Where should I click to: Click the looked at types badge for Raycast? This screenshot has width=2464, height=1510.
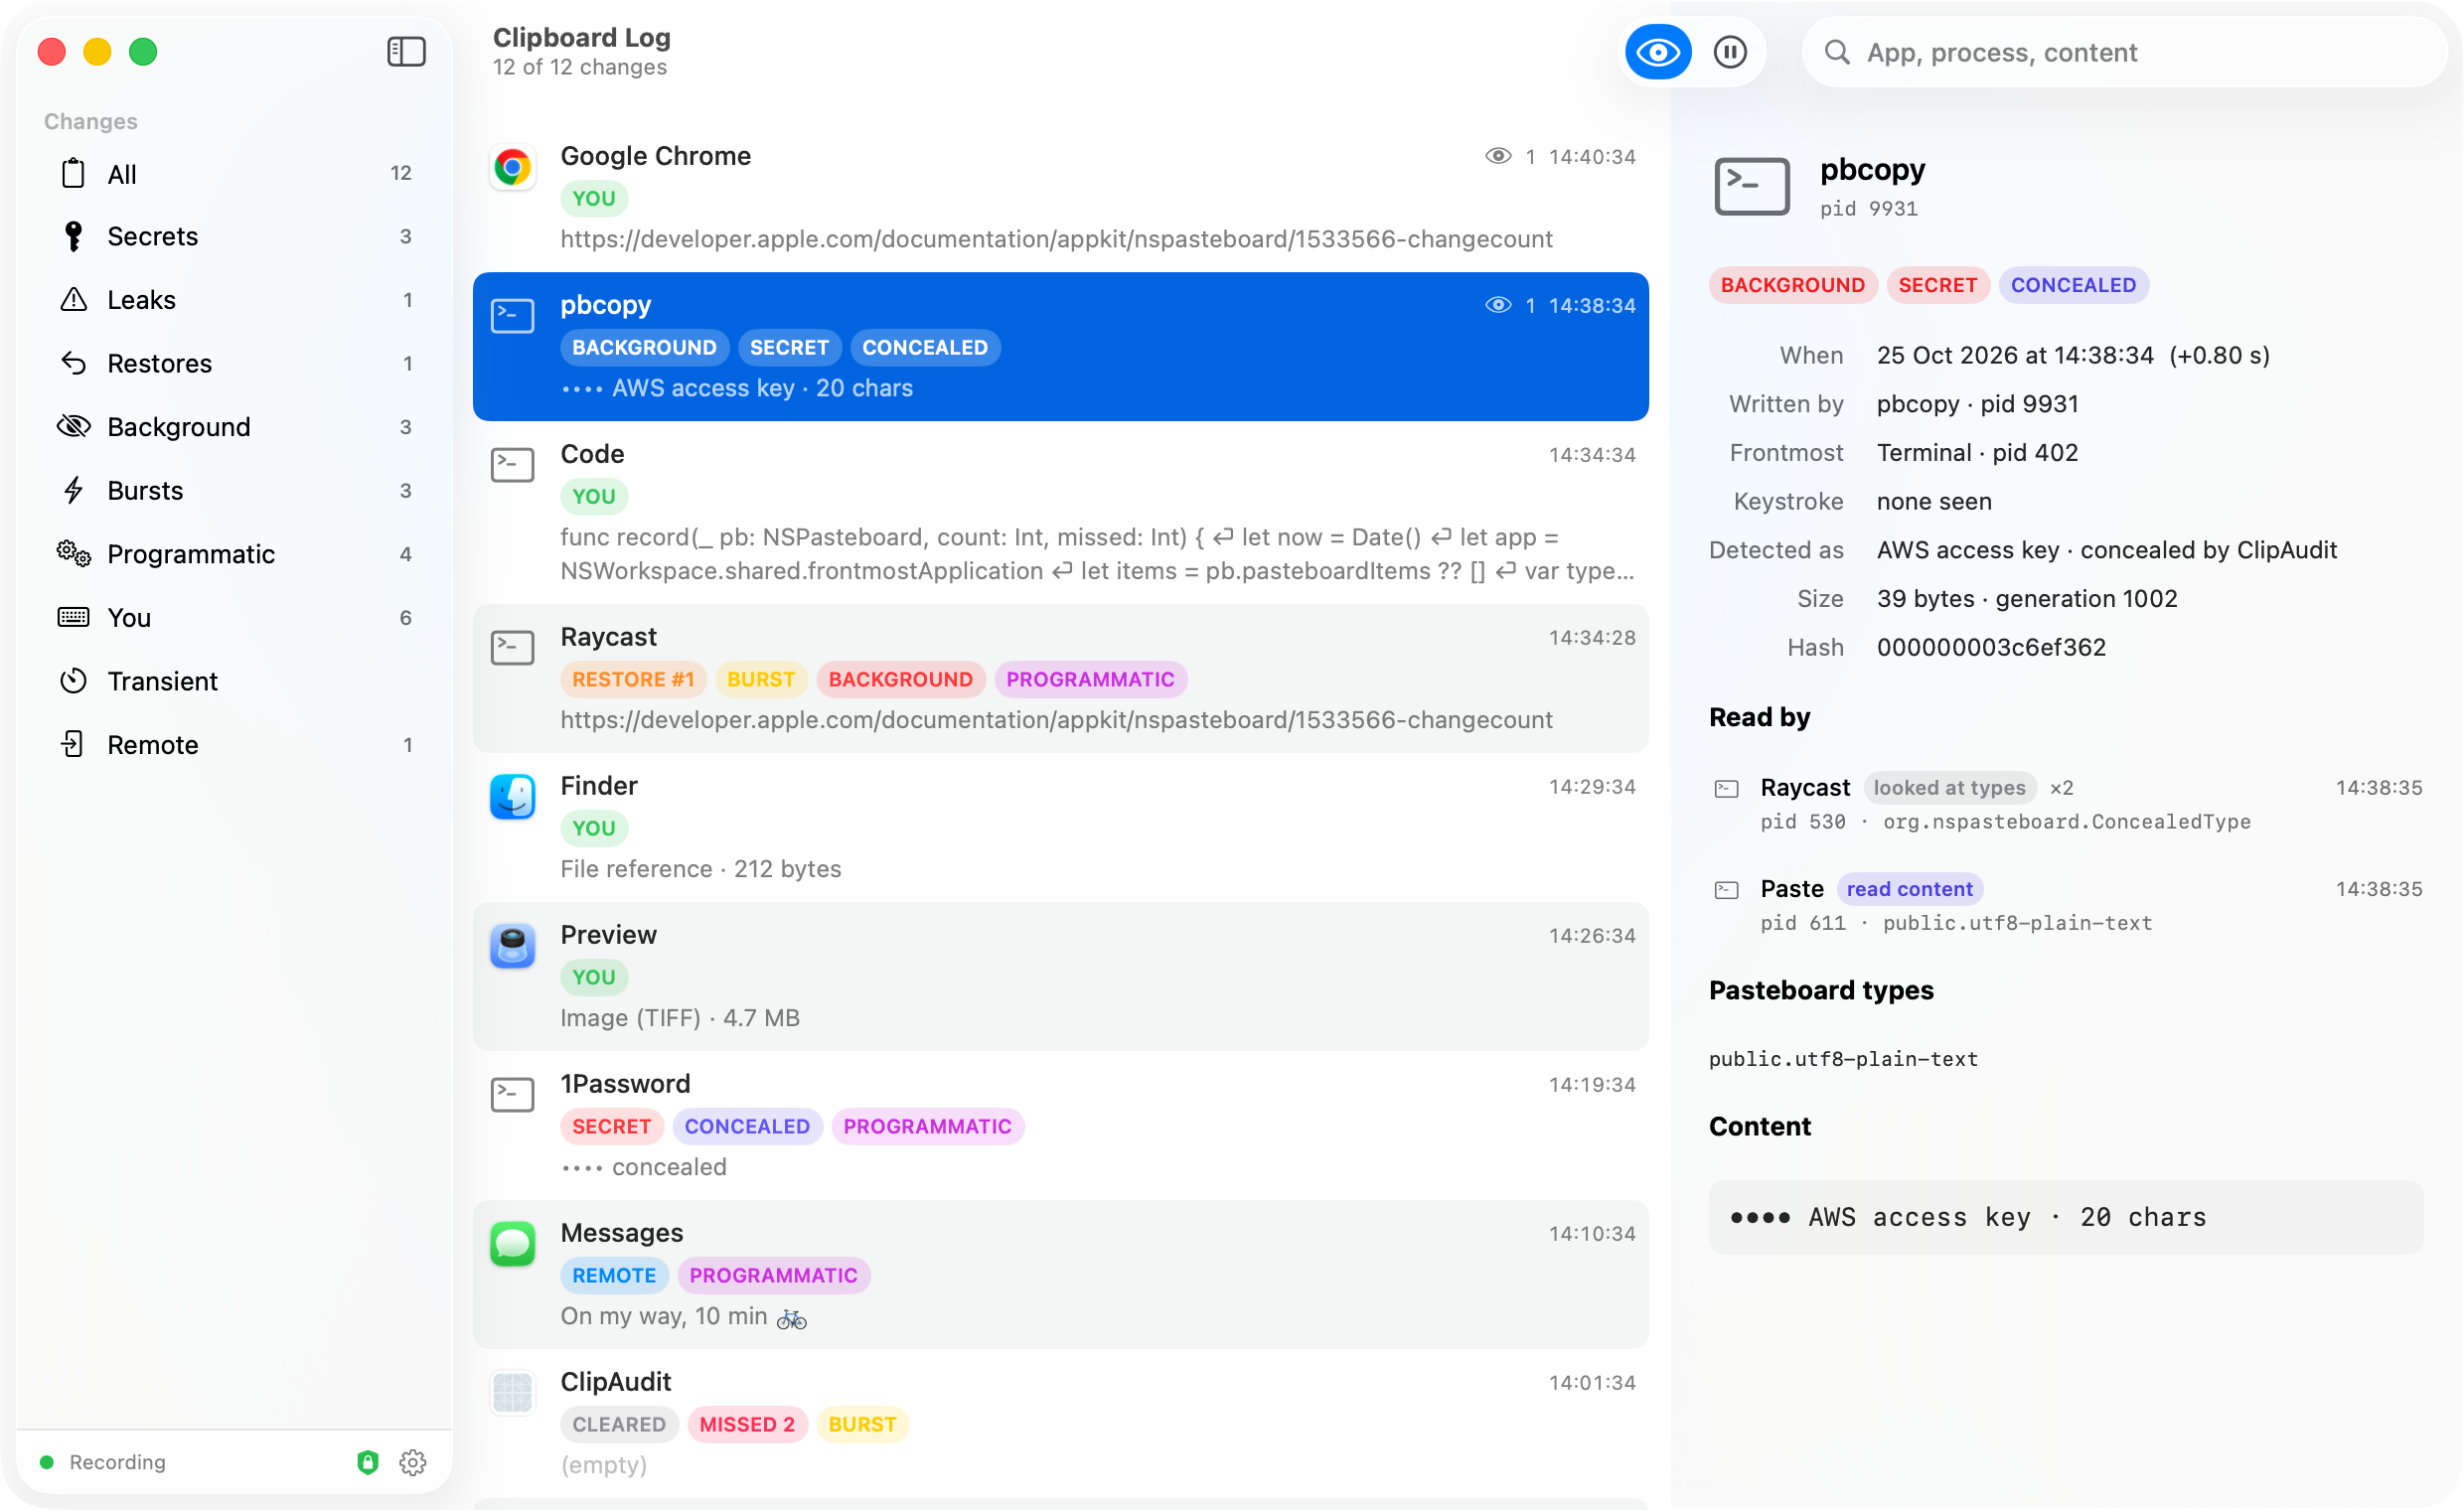click(x=1948, y=788)
